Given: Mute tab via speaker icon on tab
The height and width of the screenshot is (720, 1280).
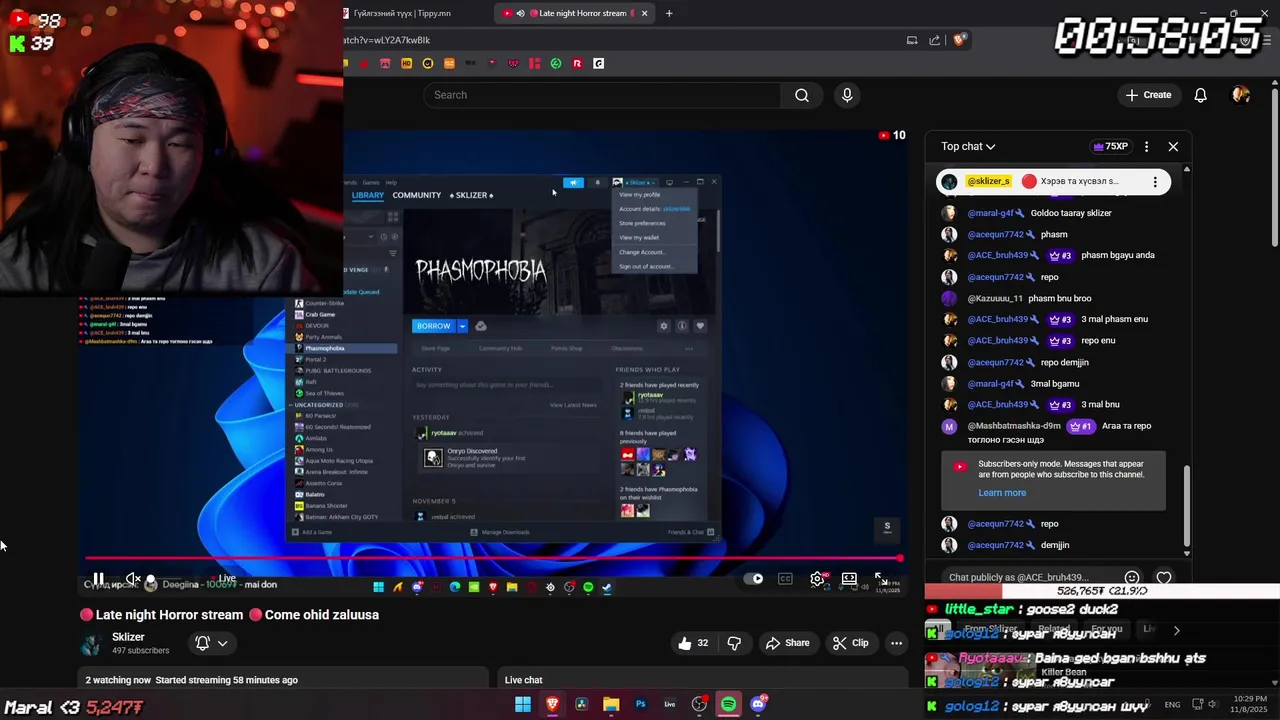Looking at the screenshot, I should click(x=520, y=13).
